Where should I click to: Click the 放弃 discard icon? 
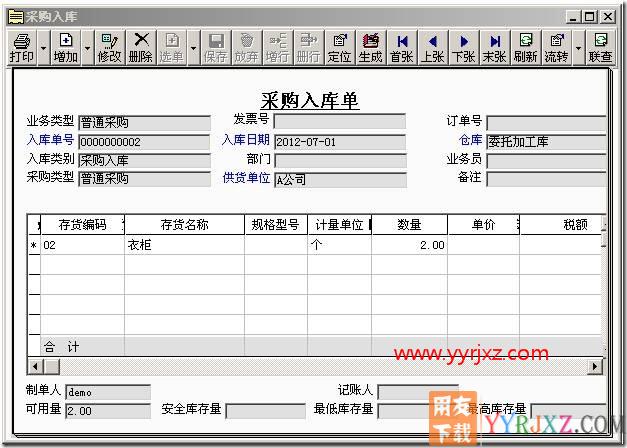coord(247,48)
